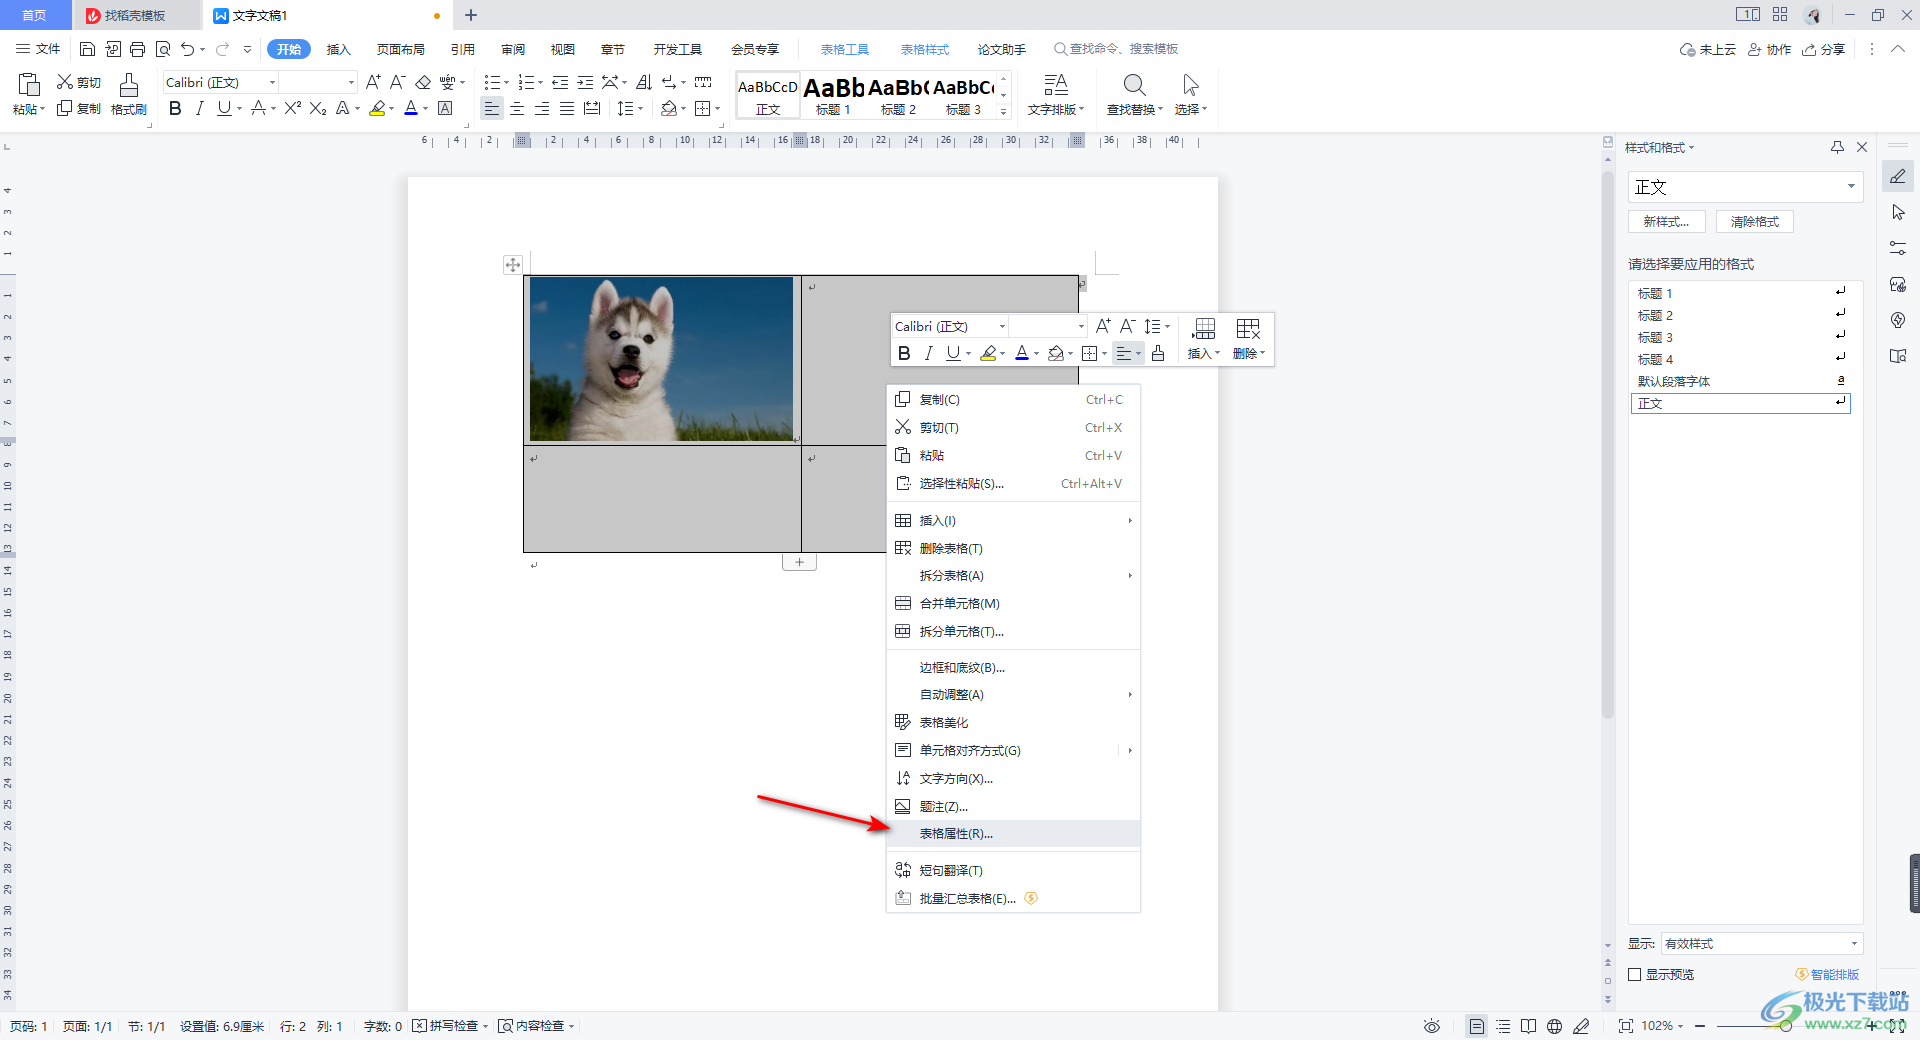Open the Page Layout ribbon tab

click(400, 49)
